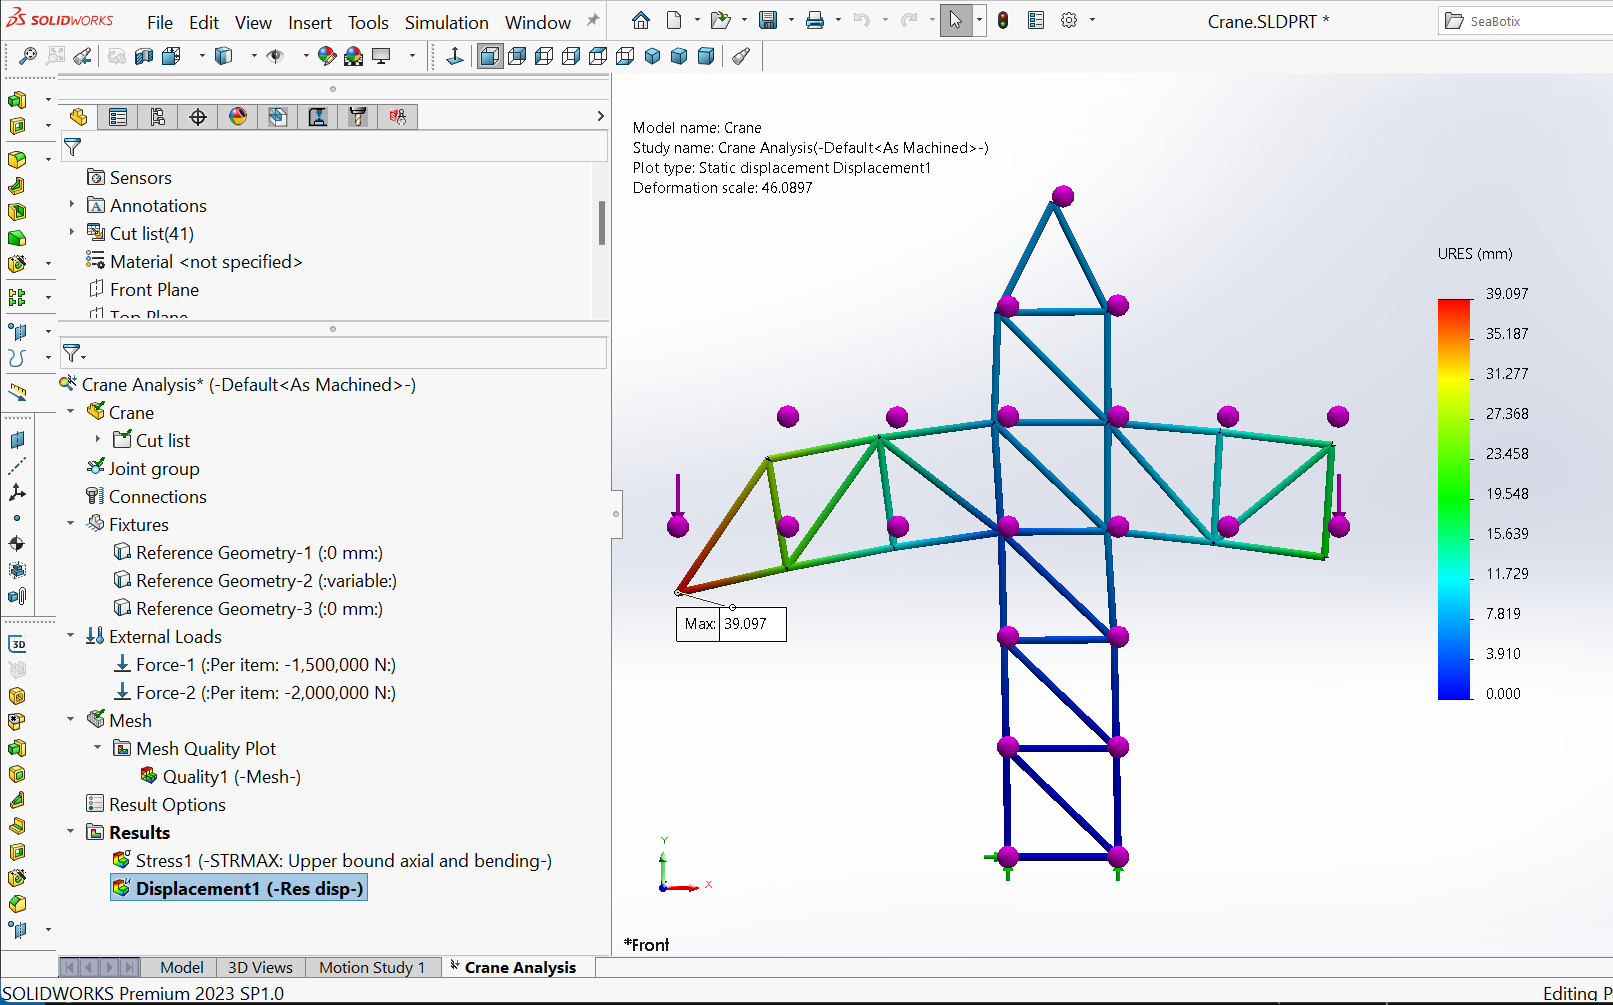This screenshot has width=1613, height=1005.
Task: Select Force-1 external load item
Action: 255,664
